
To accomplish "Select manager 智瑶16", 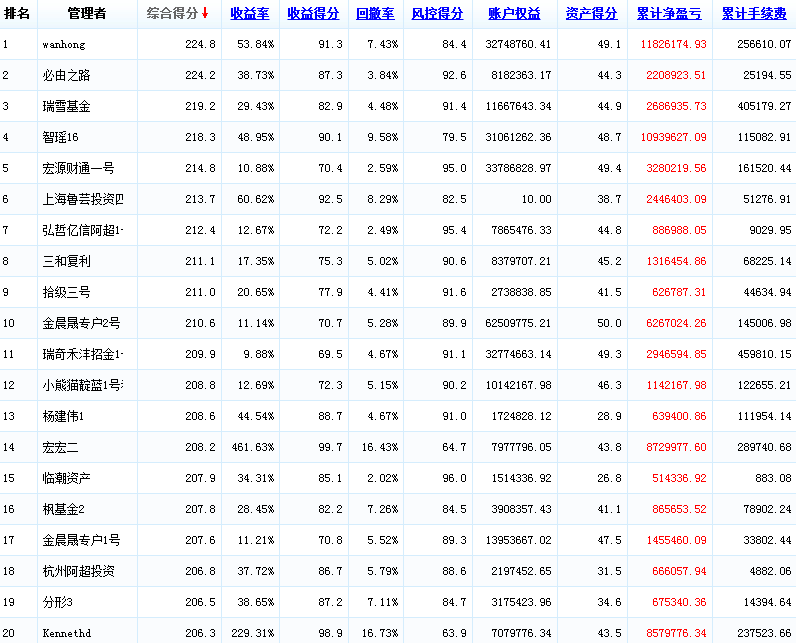I will pos(60,137).
